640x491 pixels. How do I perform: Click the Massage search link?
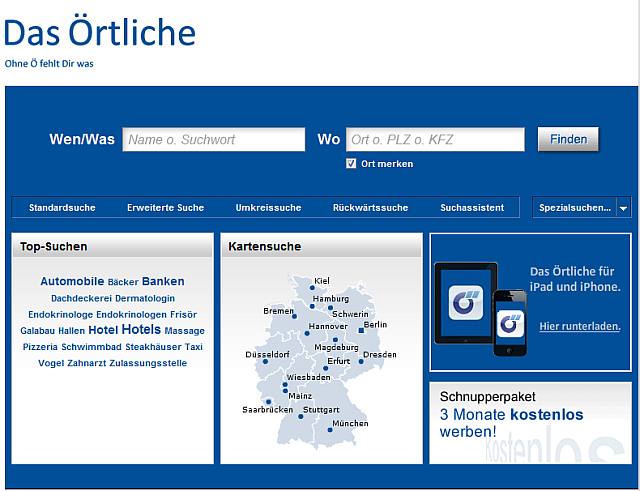(184, 331)
